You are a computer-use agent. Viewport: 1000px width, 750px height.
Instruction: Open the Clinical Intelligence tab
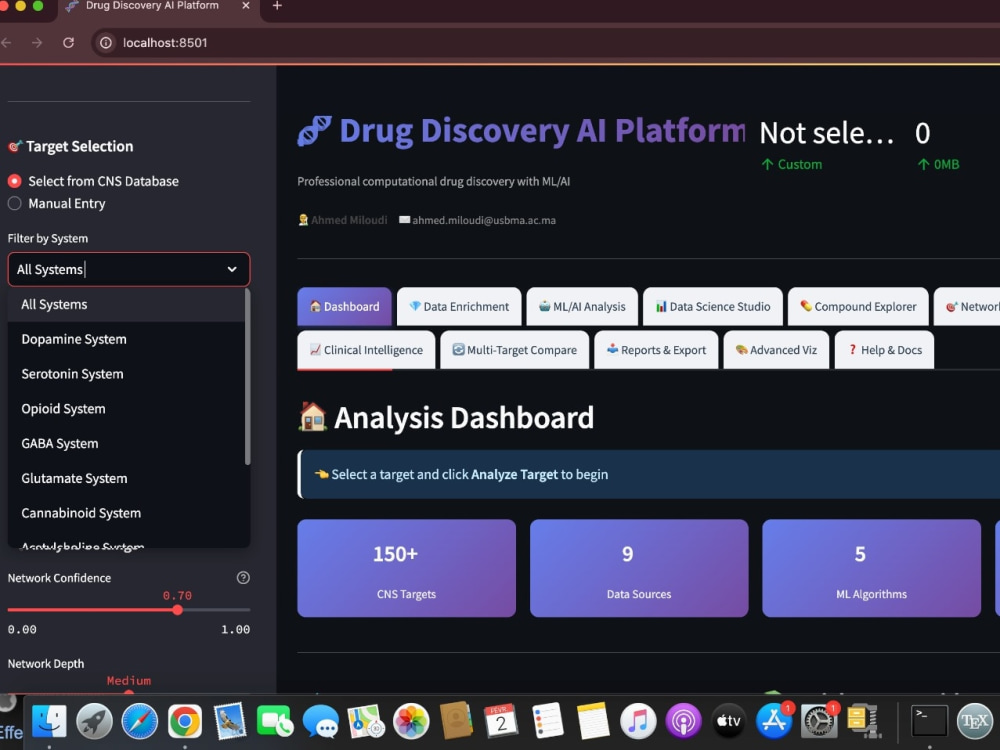[366, 350]
